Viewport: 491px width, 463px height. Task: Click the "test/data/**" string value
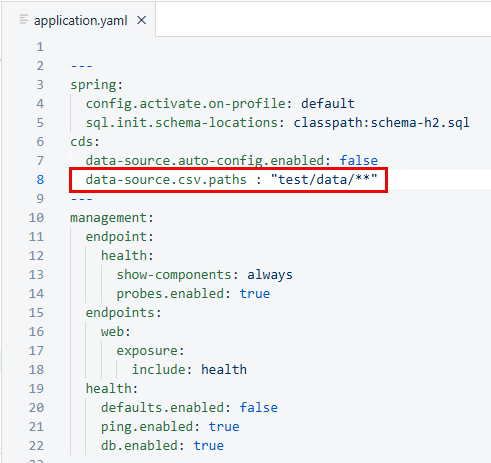point(324,179)
